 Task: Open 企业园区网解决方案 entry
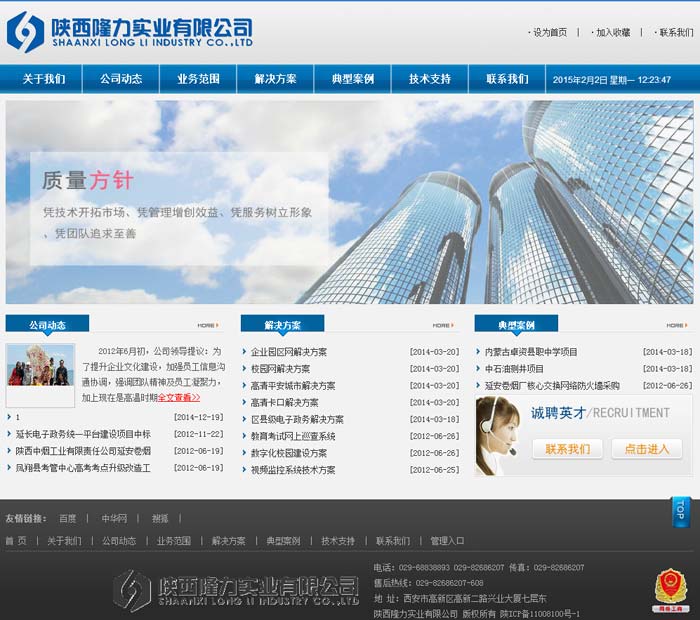[288, 352]
